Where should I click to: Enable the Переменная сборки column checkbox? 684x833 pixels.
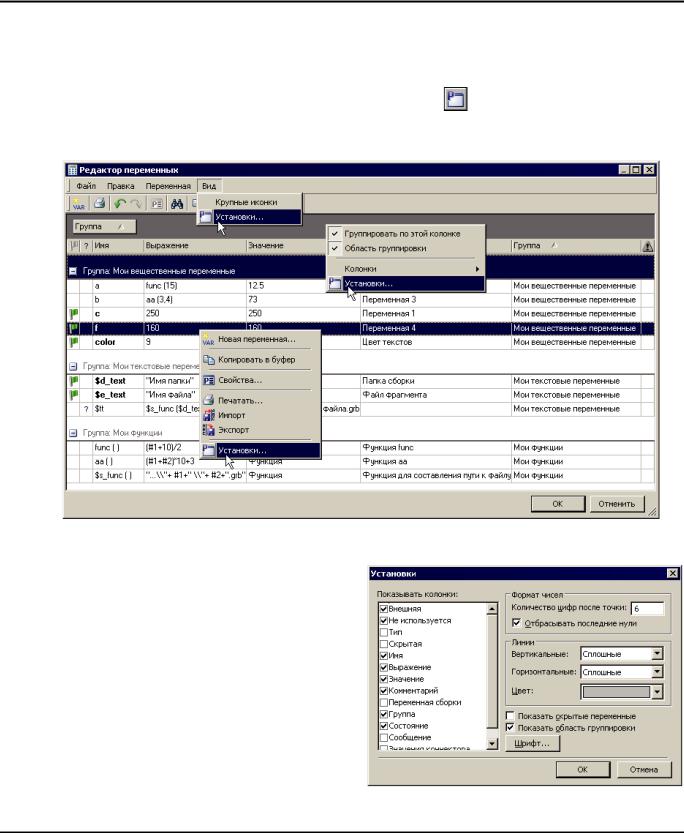click(x=383, y=702)
